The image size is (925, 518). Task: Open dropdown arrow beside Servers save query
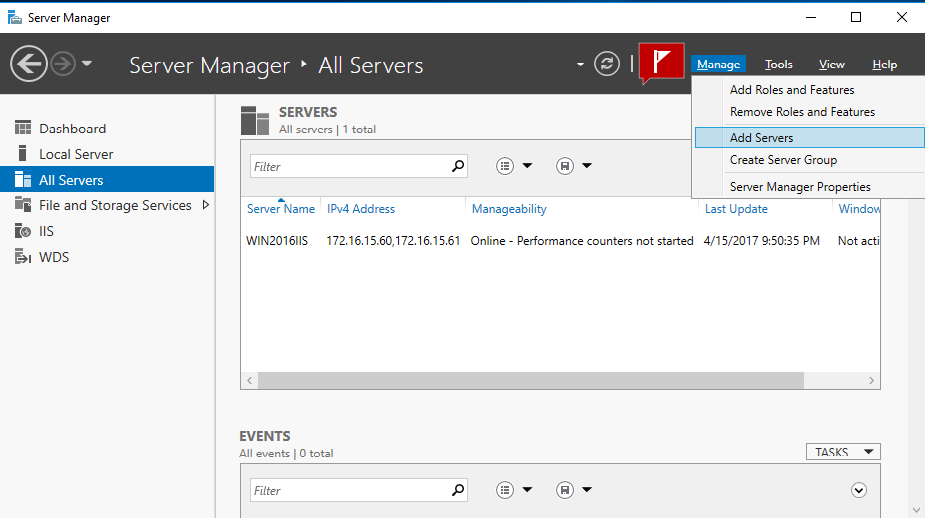[x=587, y=166]
